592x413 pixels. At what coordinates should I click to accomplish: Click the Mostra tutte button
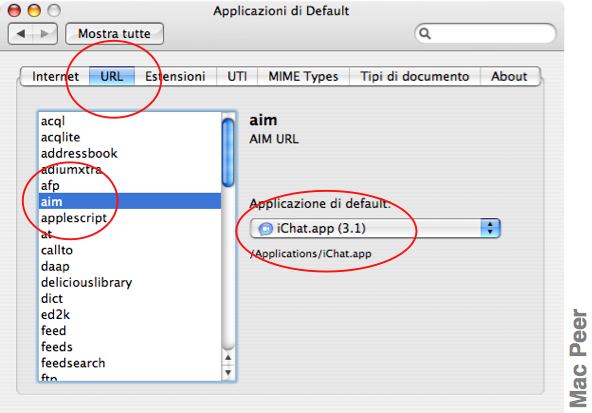[114, 34]
